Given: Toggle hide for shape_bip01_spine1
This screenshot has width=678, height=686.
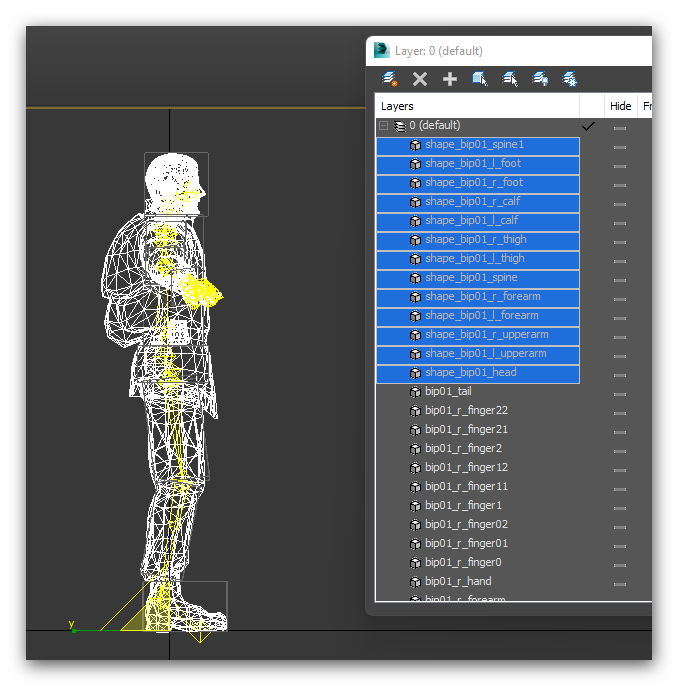Looking at the screenshot, I should click(x=620, y=146).
